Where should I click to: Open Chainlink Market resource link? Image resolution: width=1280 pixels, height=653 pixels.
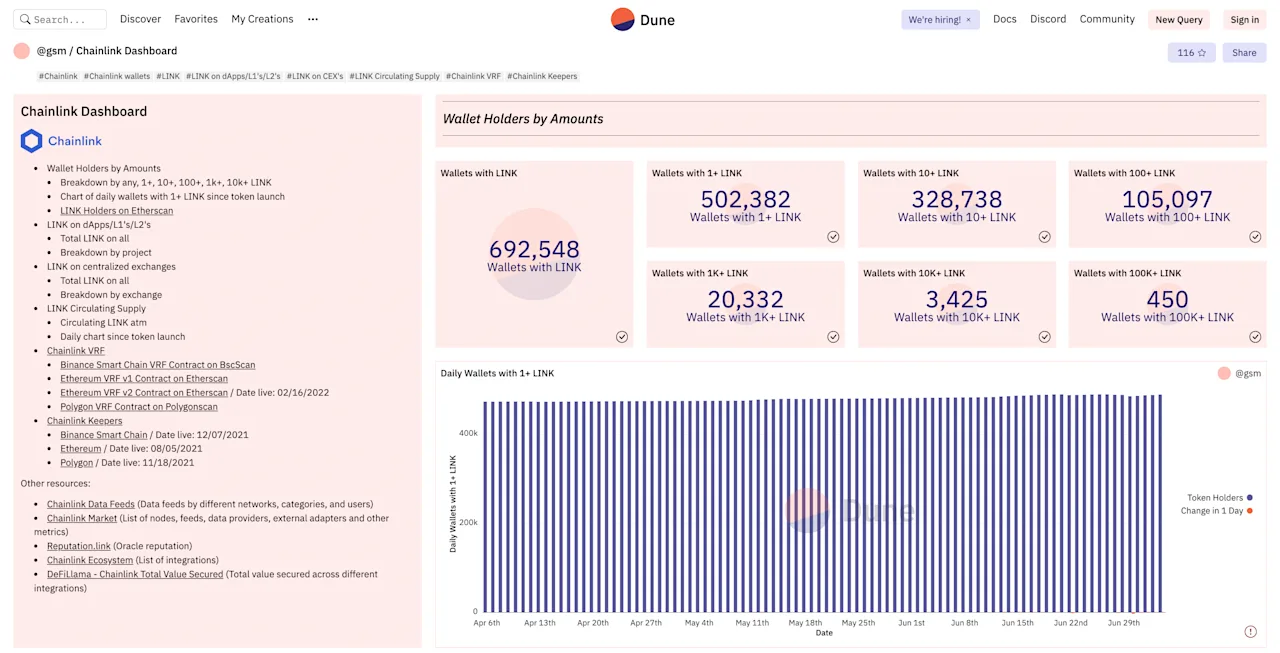click(82, 519)
